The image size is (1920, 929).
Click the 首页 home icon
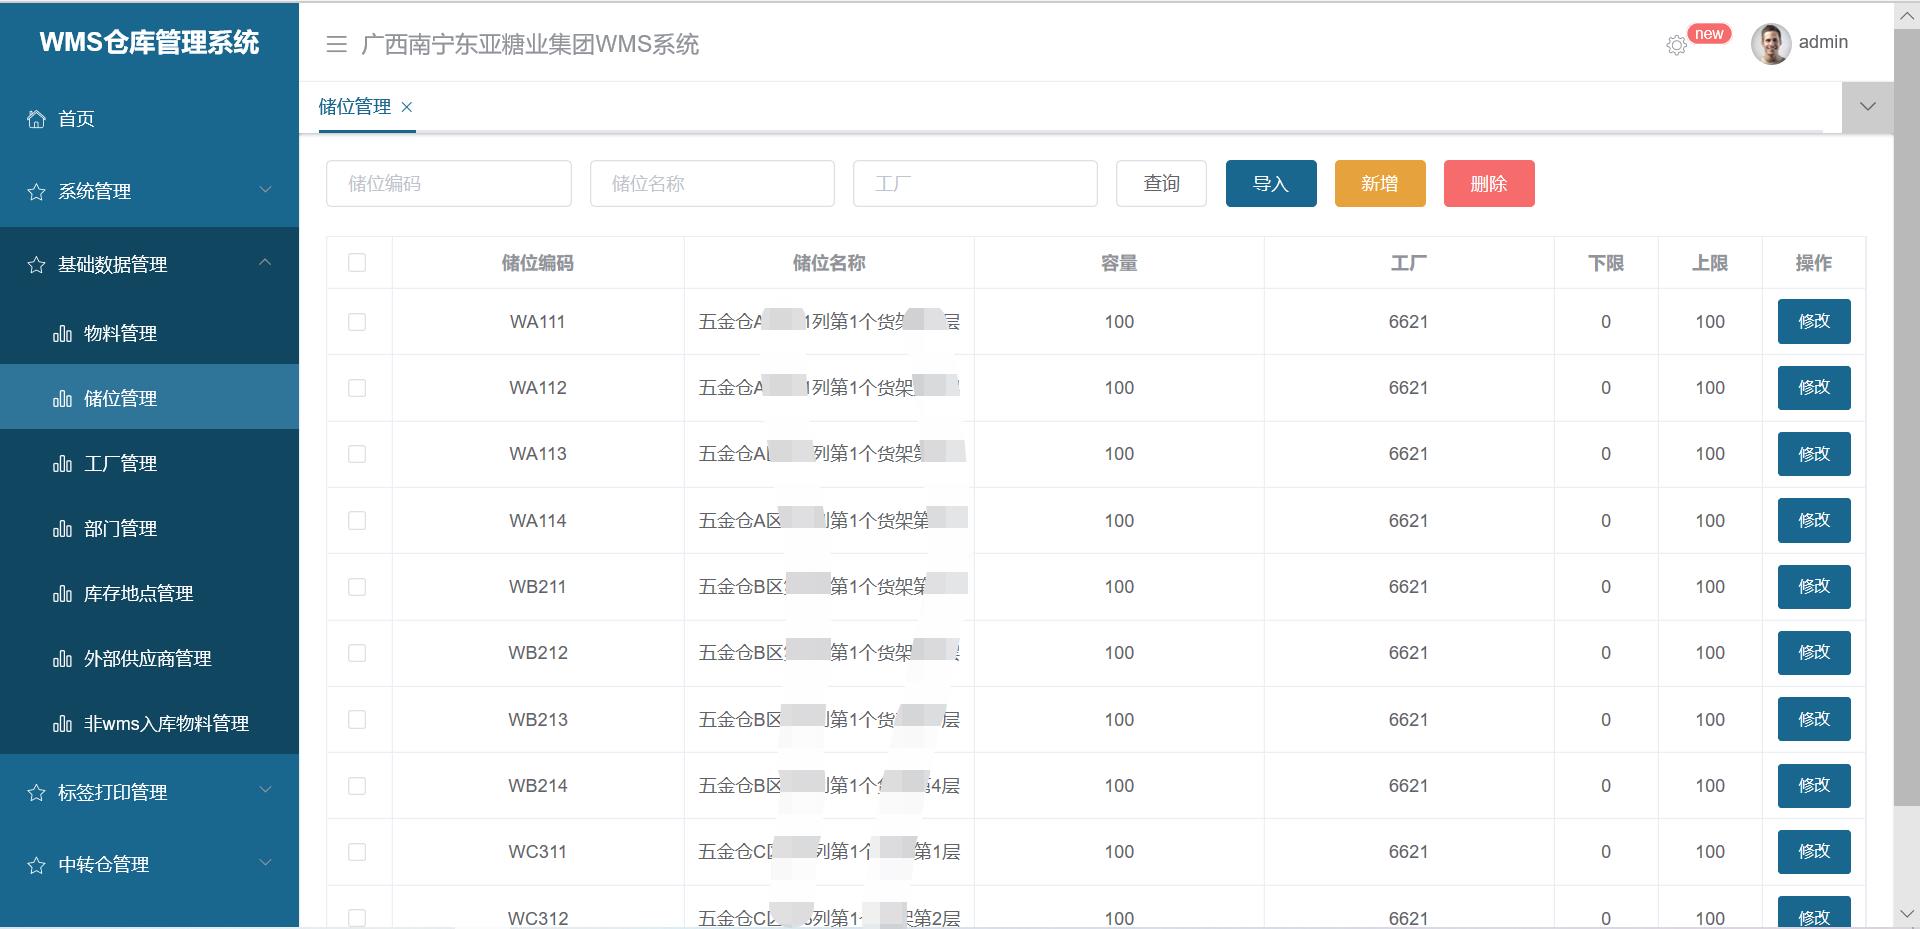click(x=36, y=119)
